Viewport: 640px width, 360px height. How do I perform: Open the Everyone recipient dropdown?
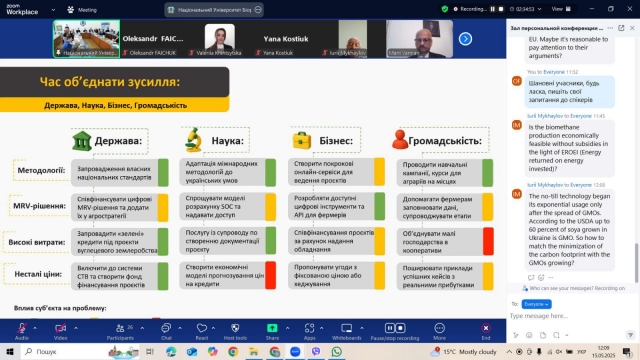point(536,304)
